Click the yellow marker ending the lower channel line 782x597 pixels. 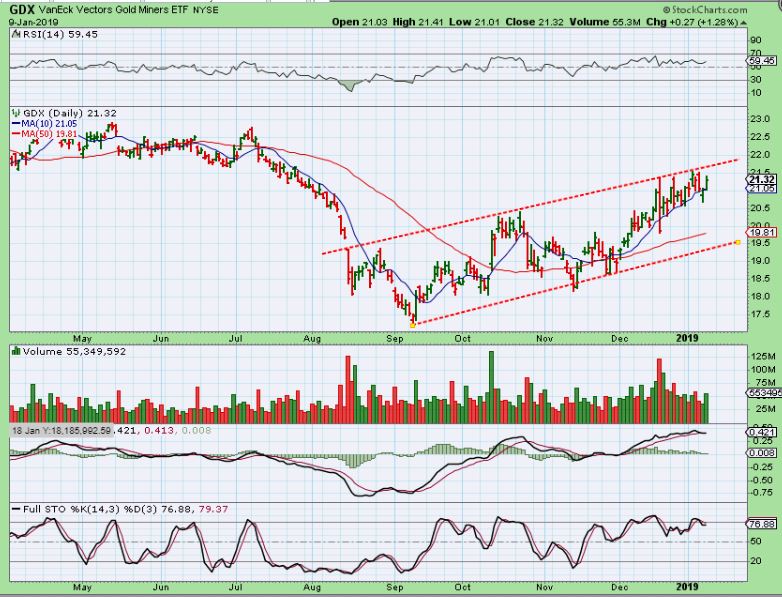click(738, 242)
